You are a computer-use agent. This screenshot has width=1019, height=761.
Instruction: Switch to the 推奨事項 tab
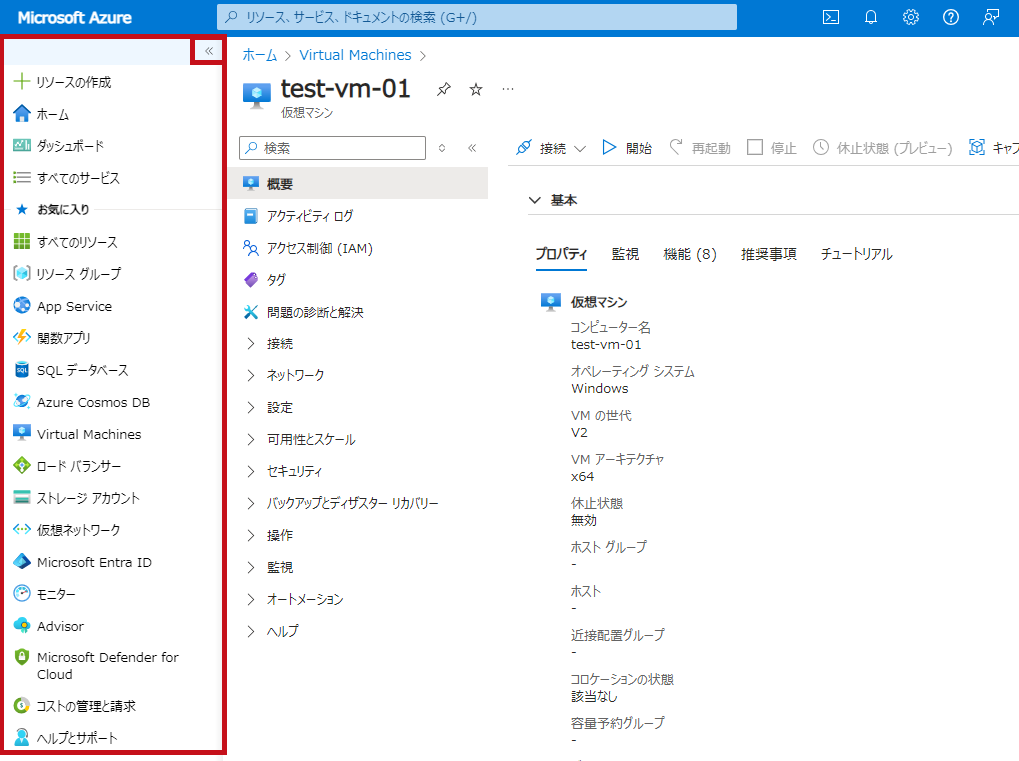(768, 254)
